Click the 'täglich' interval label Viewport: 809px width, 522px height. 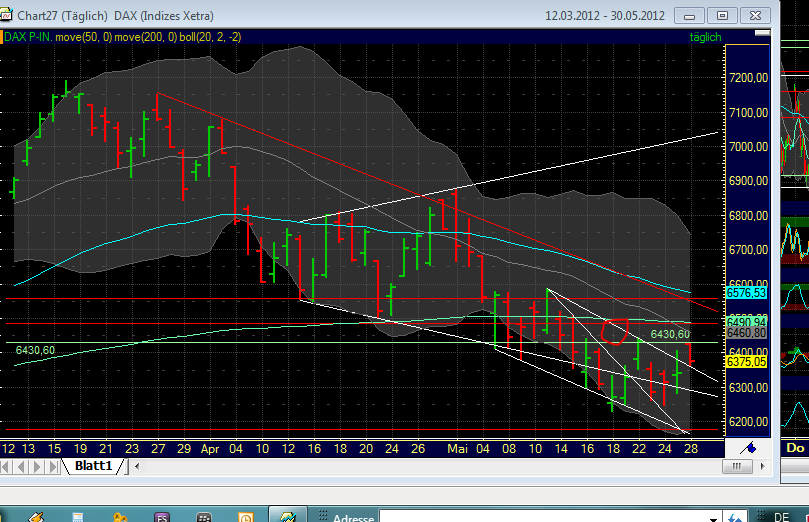[705, 37]
